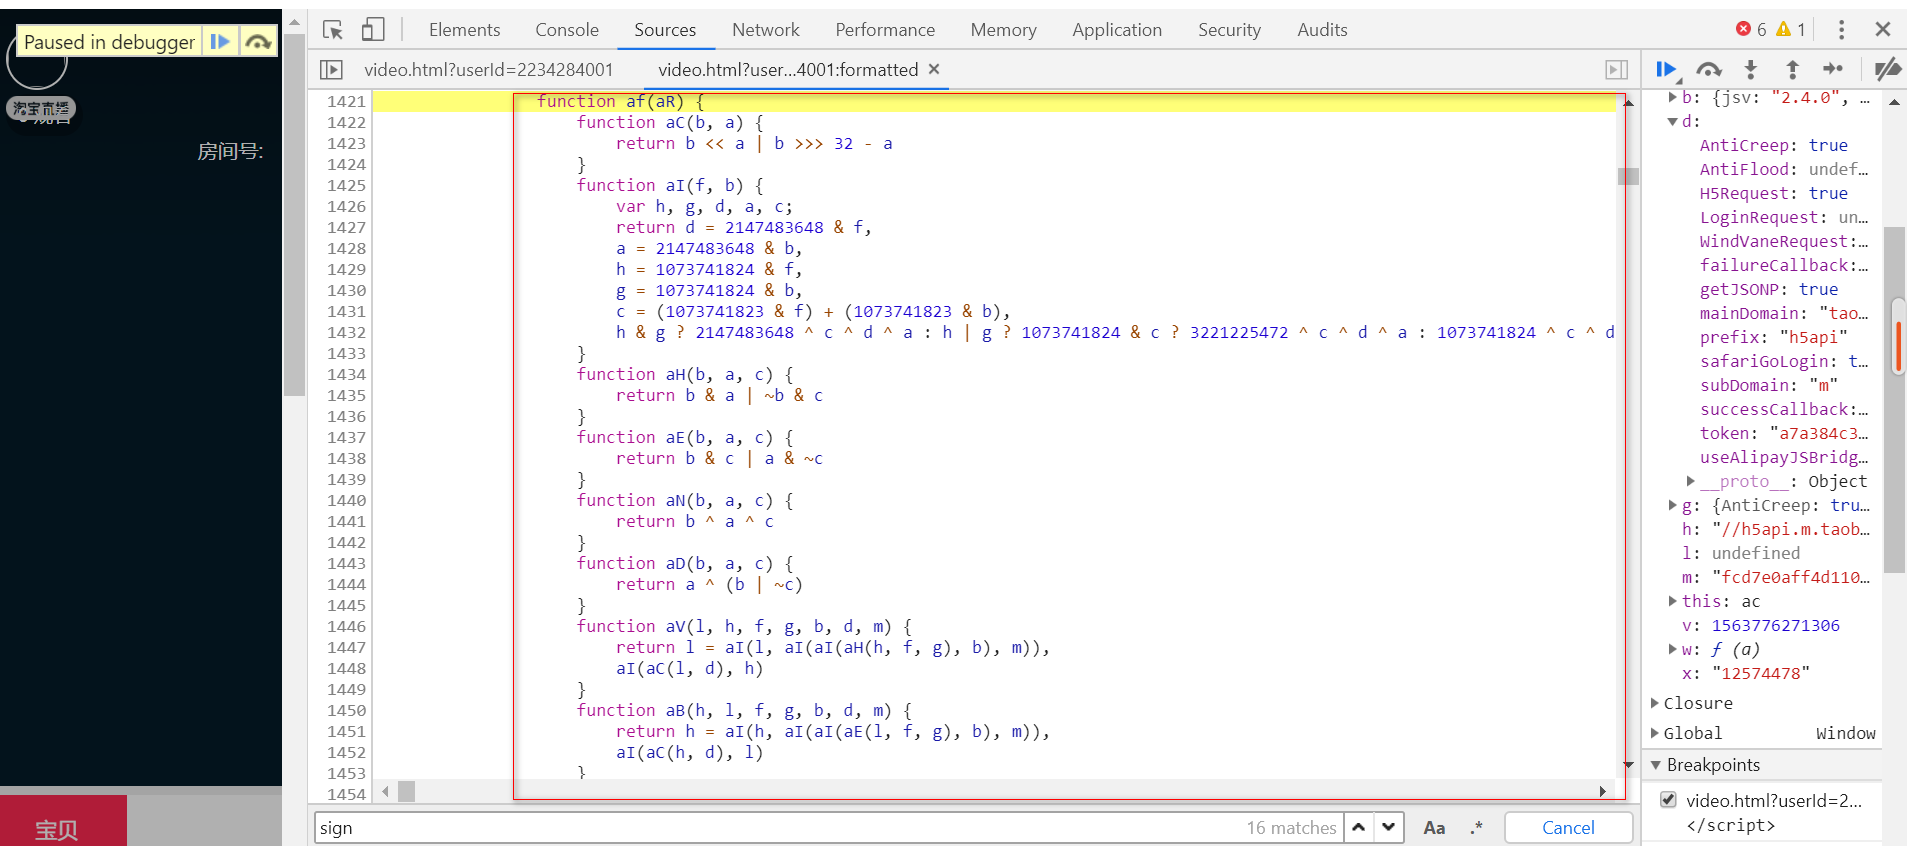Image resolution: width=1907 pixels, height=846 pixels.
Task: Cancel the search bar
Action: tap(1568, 827)
